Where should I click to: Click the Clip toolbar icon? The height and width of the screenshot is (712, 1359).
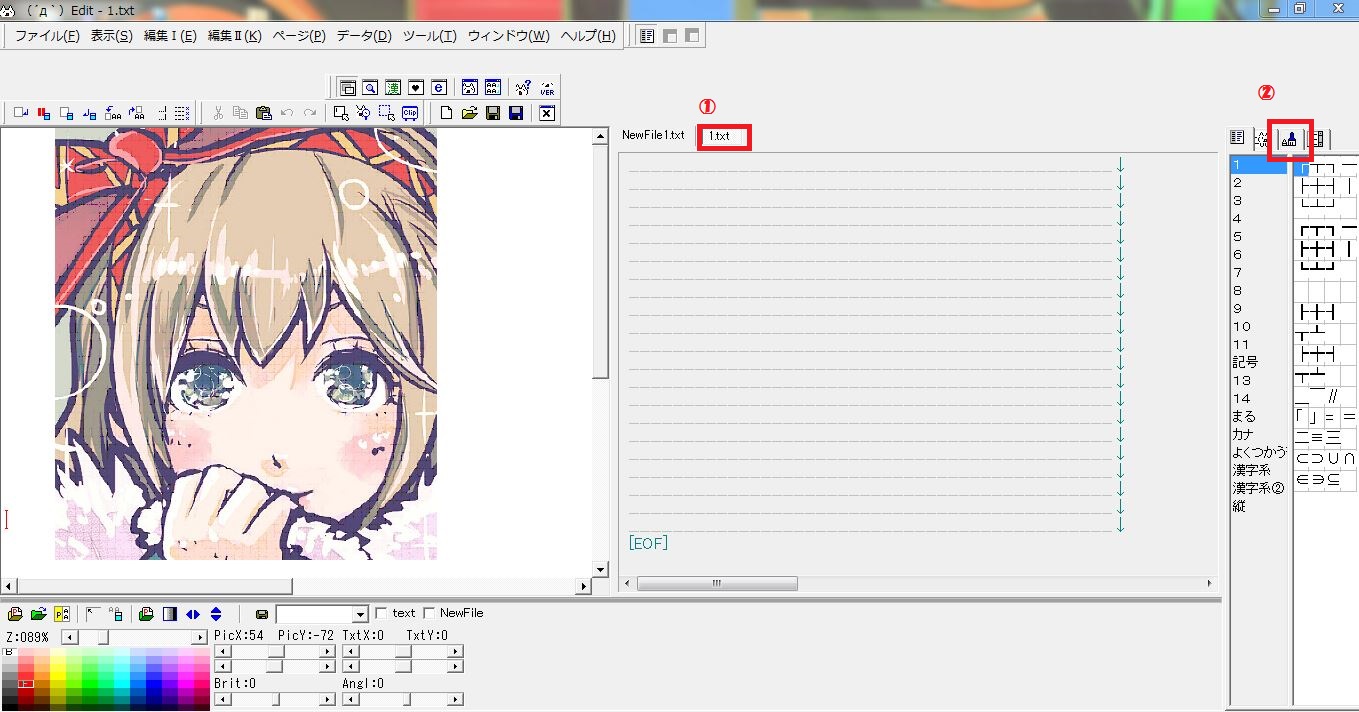point(411,113)
